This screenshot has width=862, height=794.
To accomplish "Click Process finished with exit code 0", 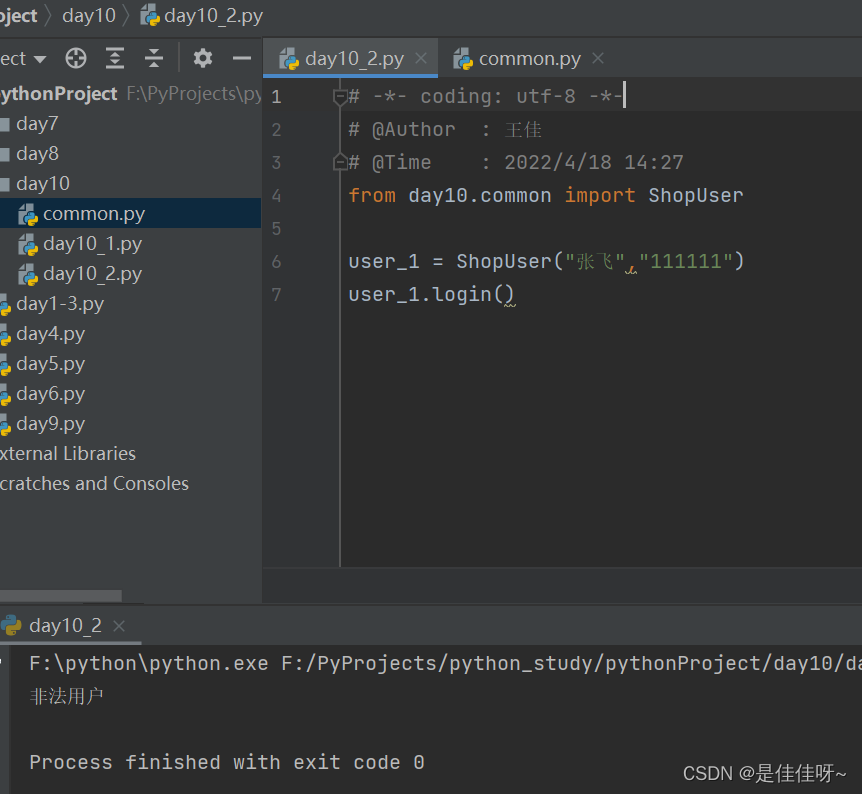I will 226,763.
